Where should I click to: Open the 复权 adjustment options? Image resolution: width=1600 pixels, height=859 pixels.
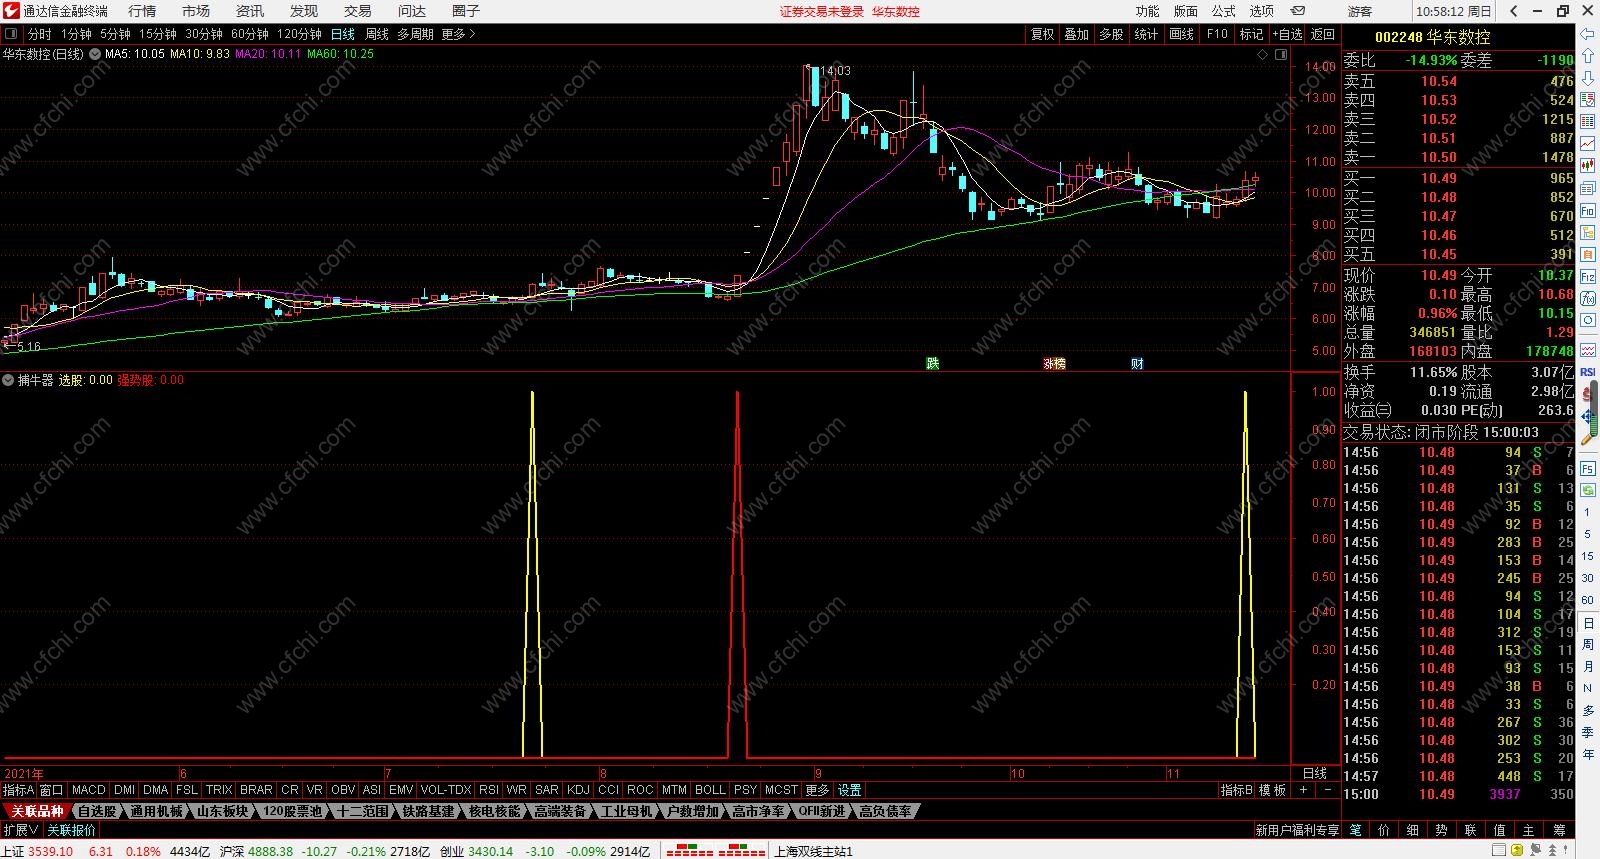point(1042,34)
